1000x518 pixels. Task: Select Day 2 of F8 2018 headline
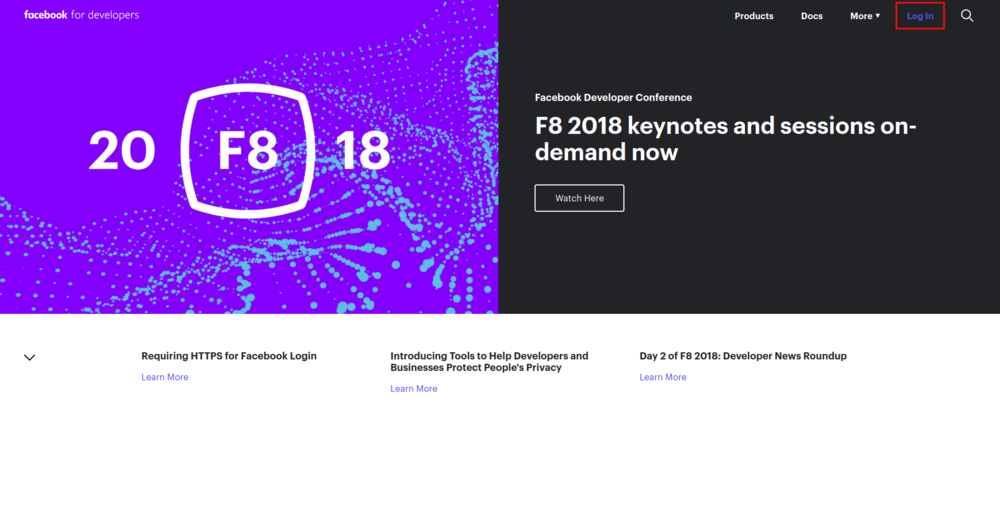click(x=743, y=356)
